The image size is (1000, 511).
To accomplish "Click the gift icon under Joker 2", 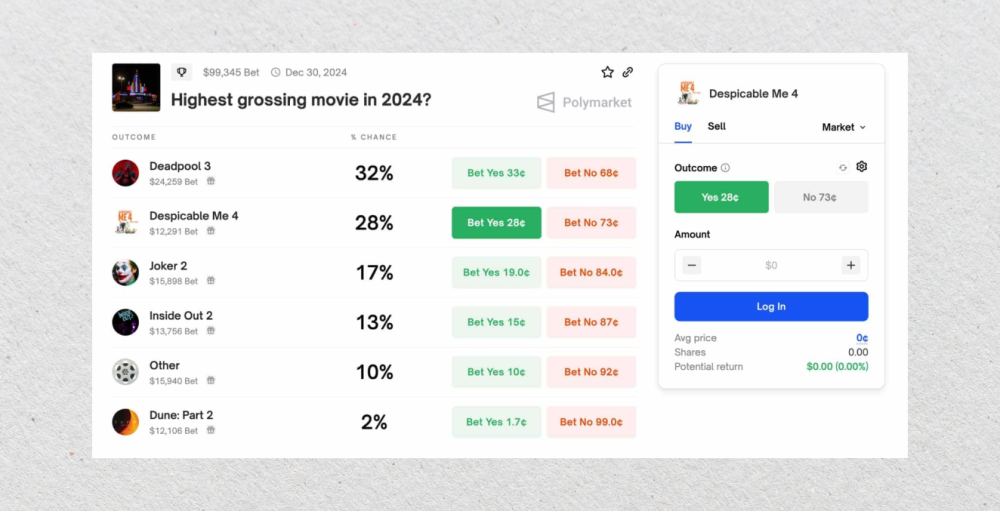I will pyautogui.click(x=211, y=281).
